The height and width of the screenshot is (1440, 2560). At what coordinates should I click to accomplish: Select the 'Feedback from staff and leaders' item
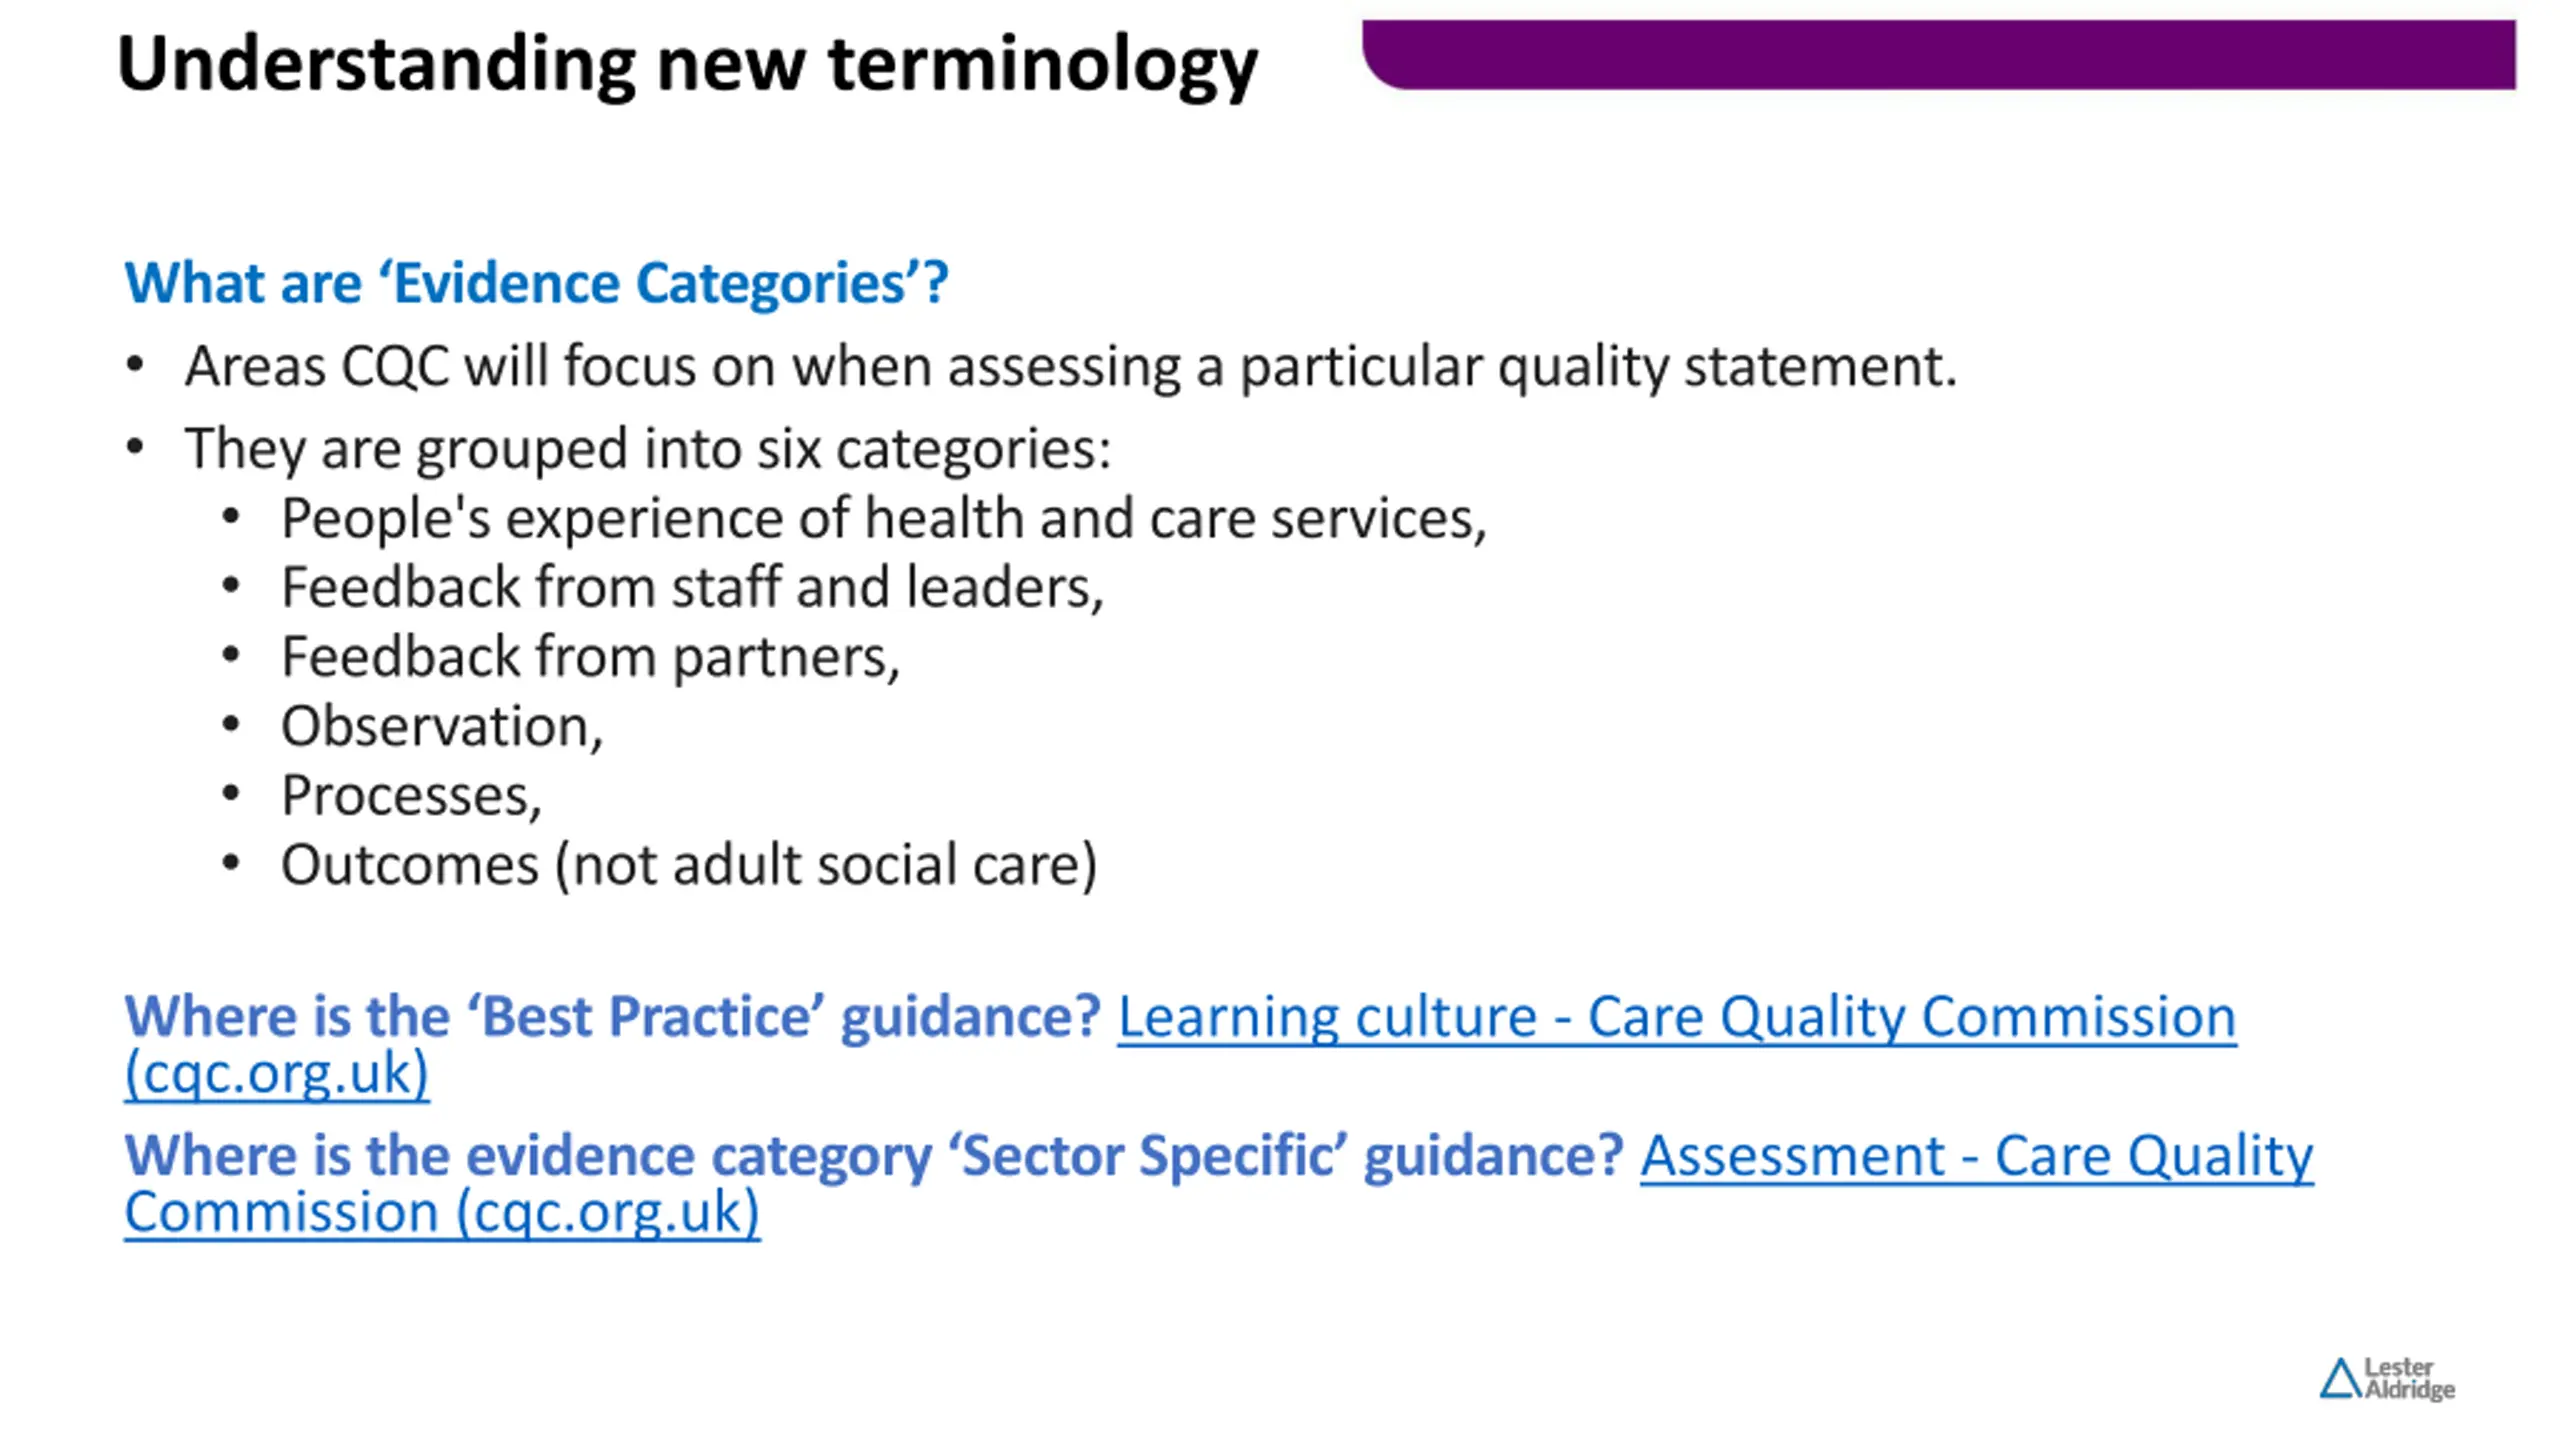click(692, 587)
